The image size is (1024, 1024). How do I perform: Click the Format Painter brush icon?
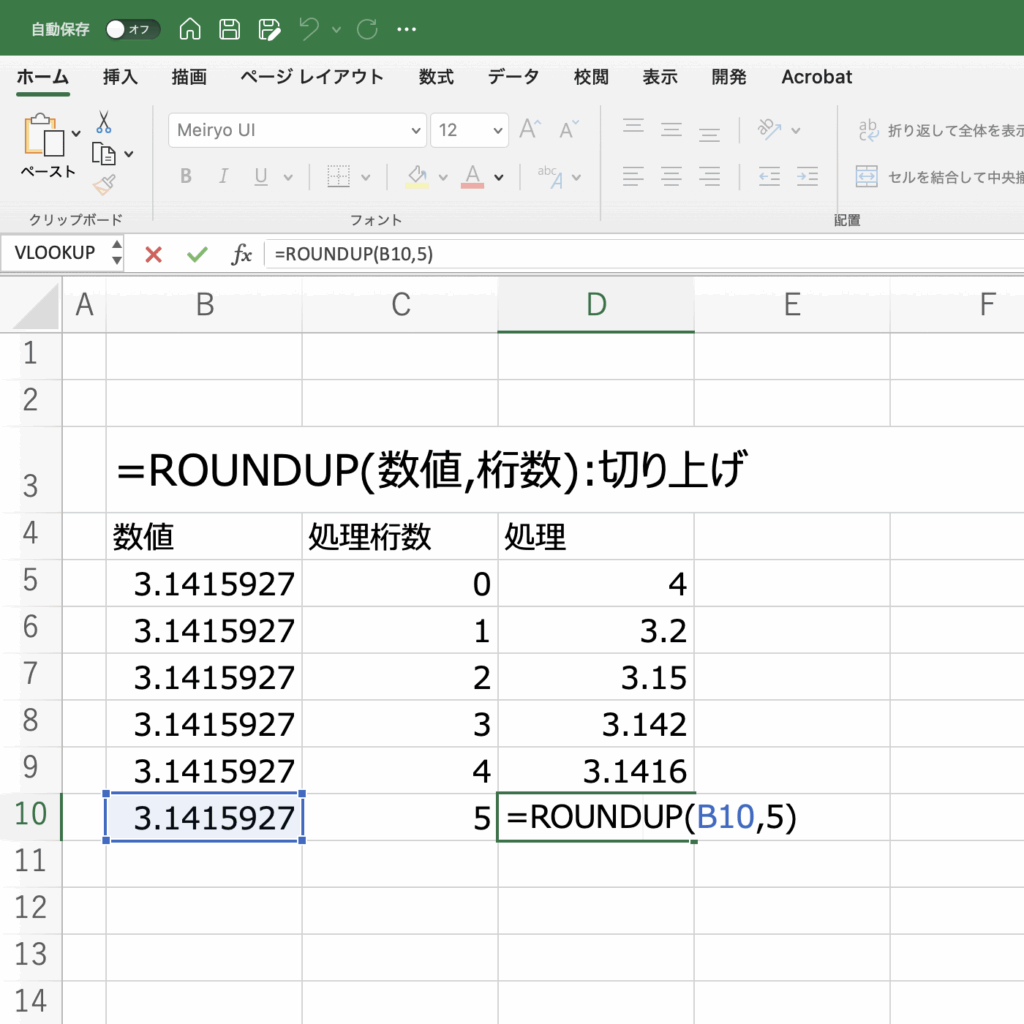coord(104,185)
